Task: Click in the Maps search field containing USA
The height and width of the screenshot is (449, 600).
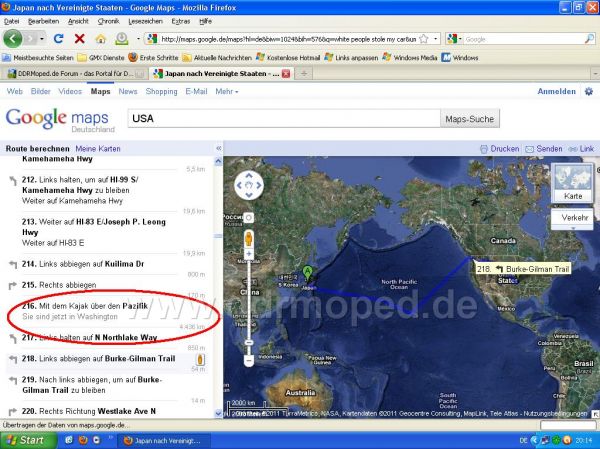Action: coord(284,118)
